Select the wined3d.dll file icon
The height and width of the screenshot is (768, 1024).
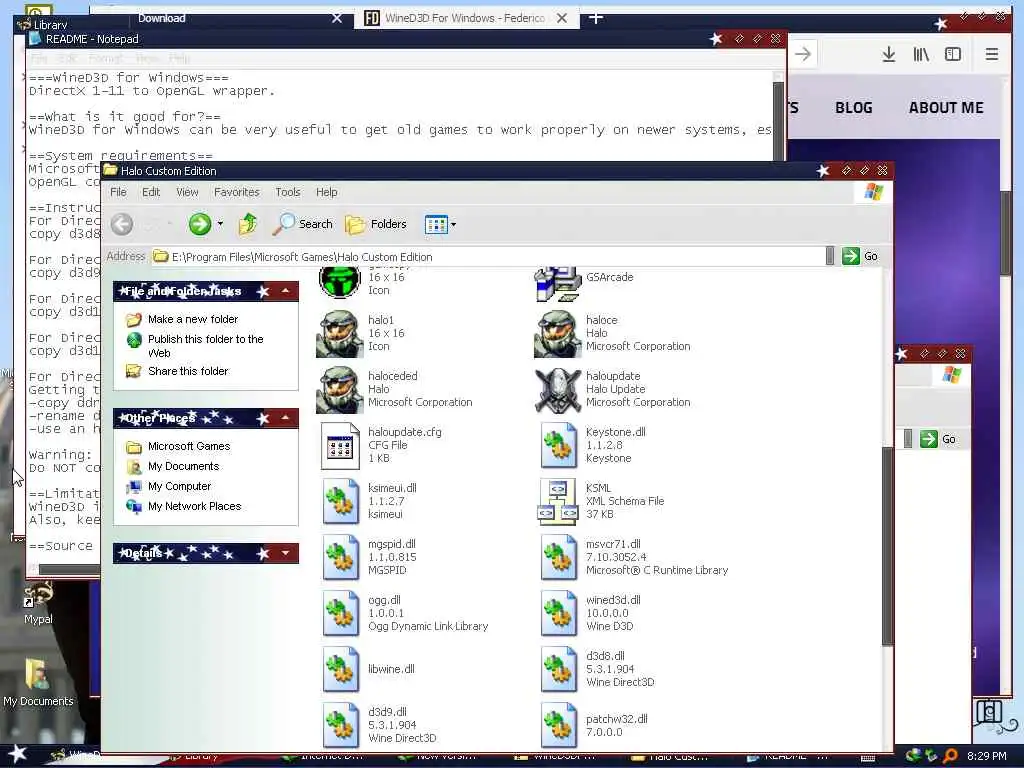[x=558, y=614]
